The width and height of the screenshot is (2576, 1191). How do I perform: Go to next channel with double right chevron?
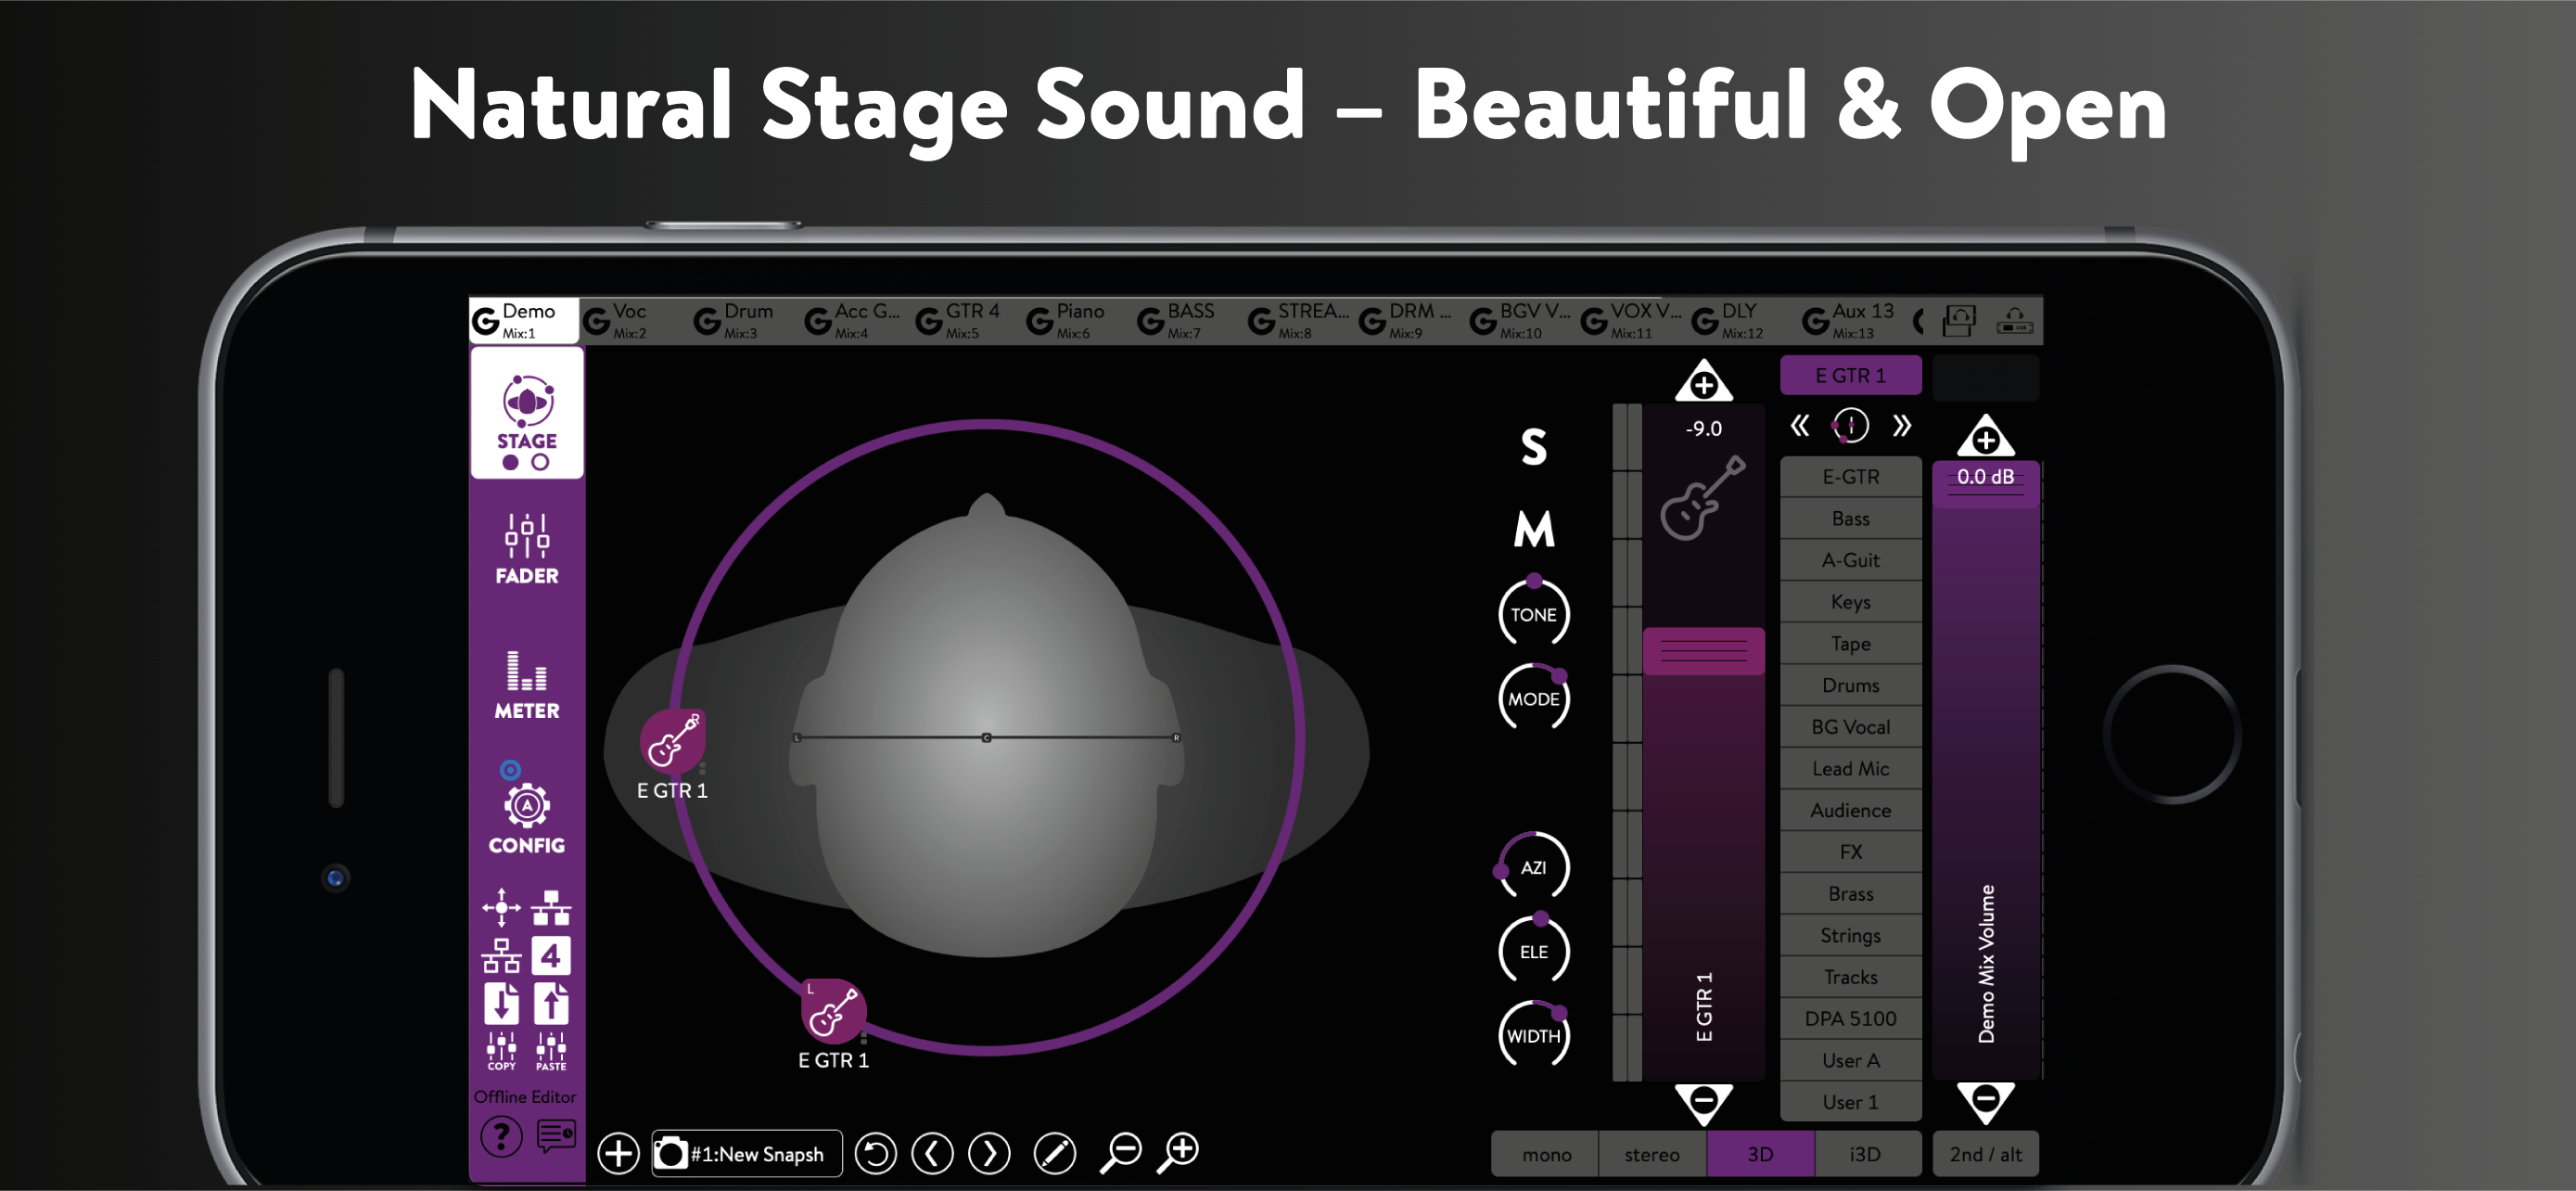click(1901, 426)
